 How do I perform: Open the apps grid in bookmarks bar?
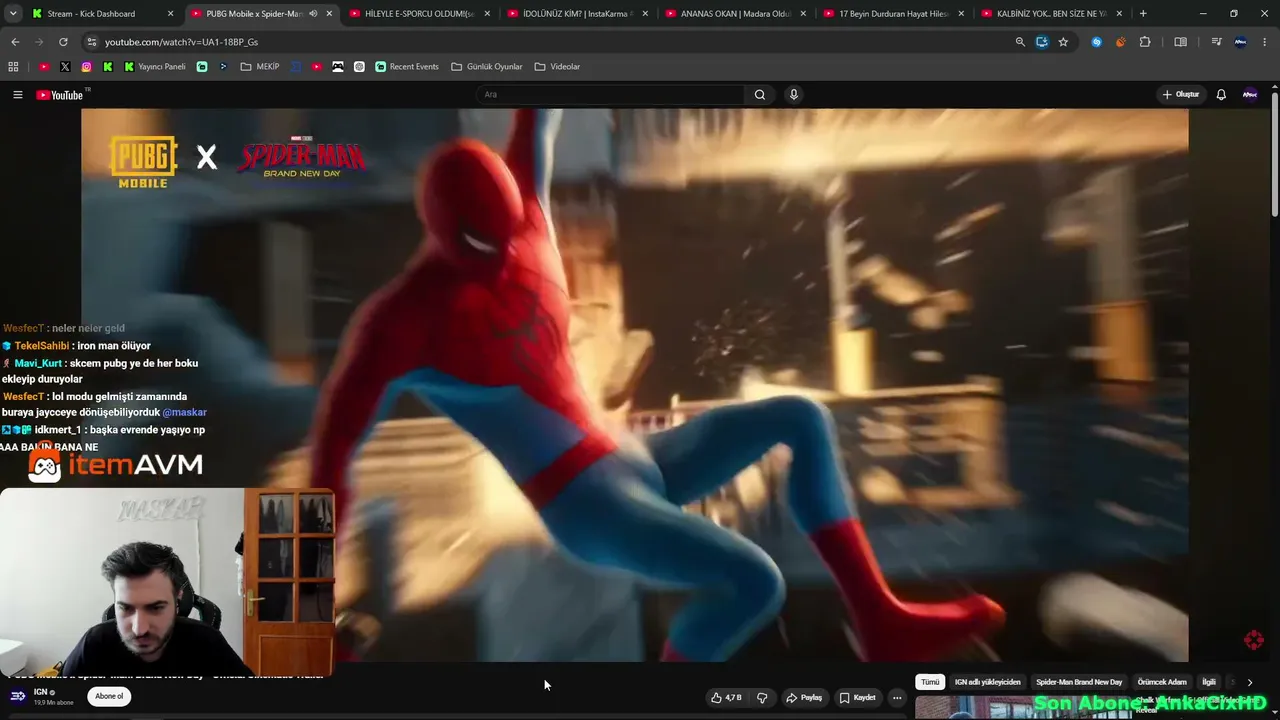point(13,67)
